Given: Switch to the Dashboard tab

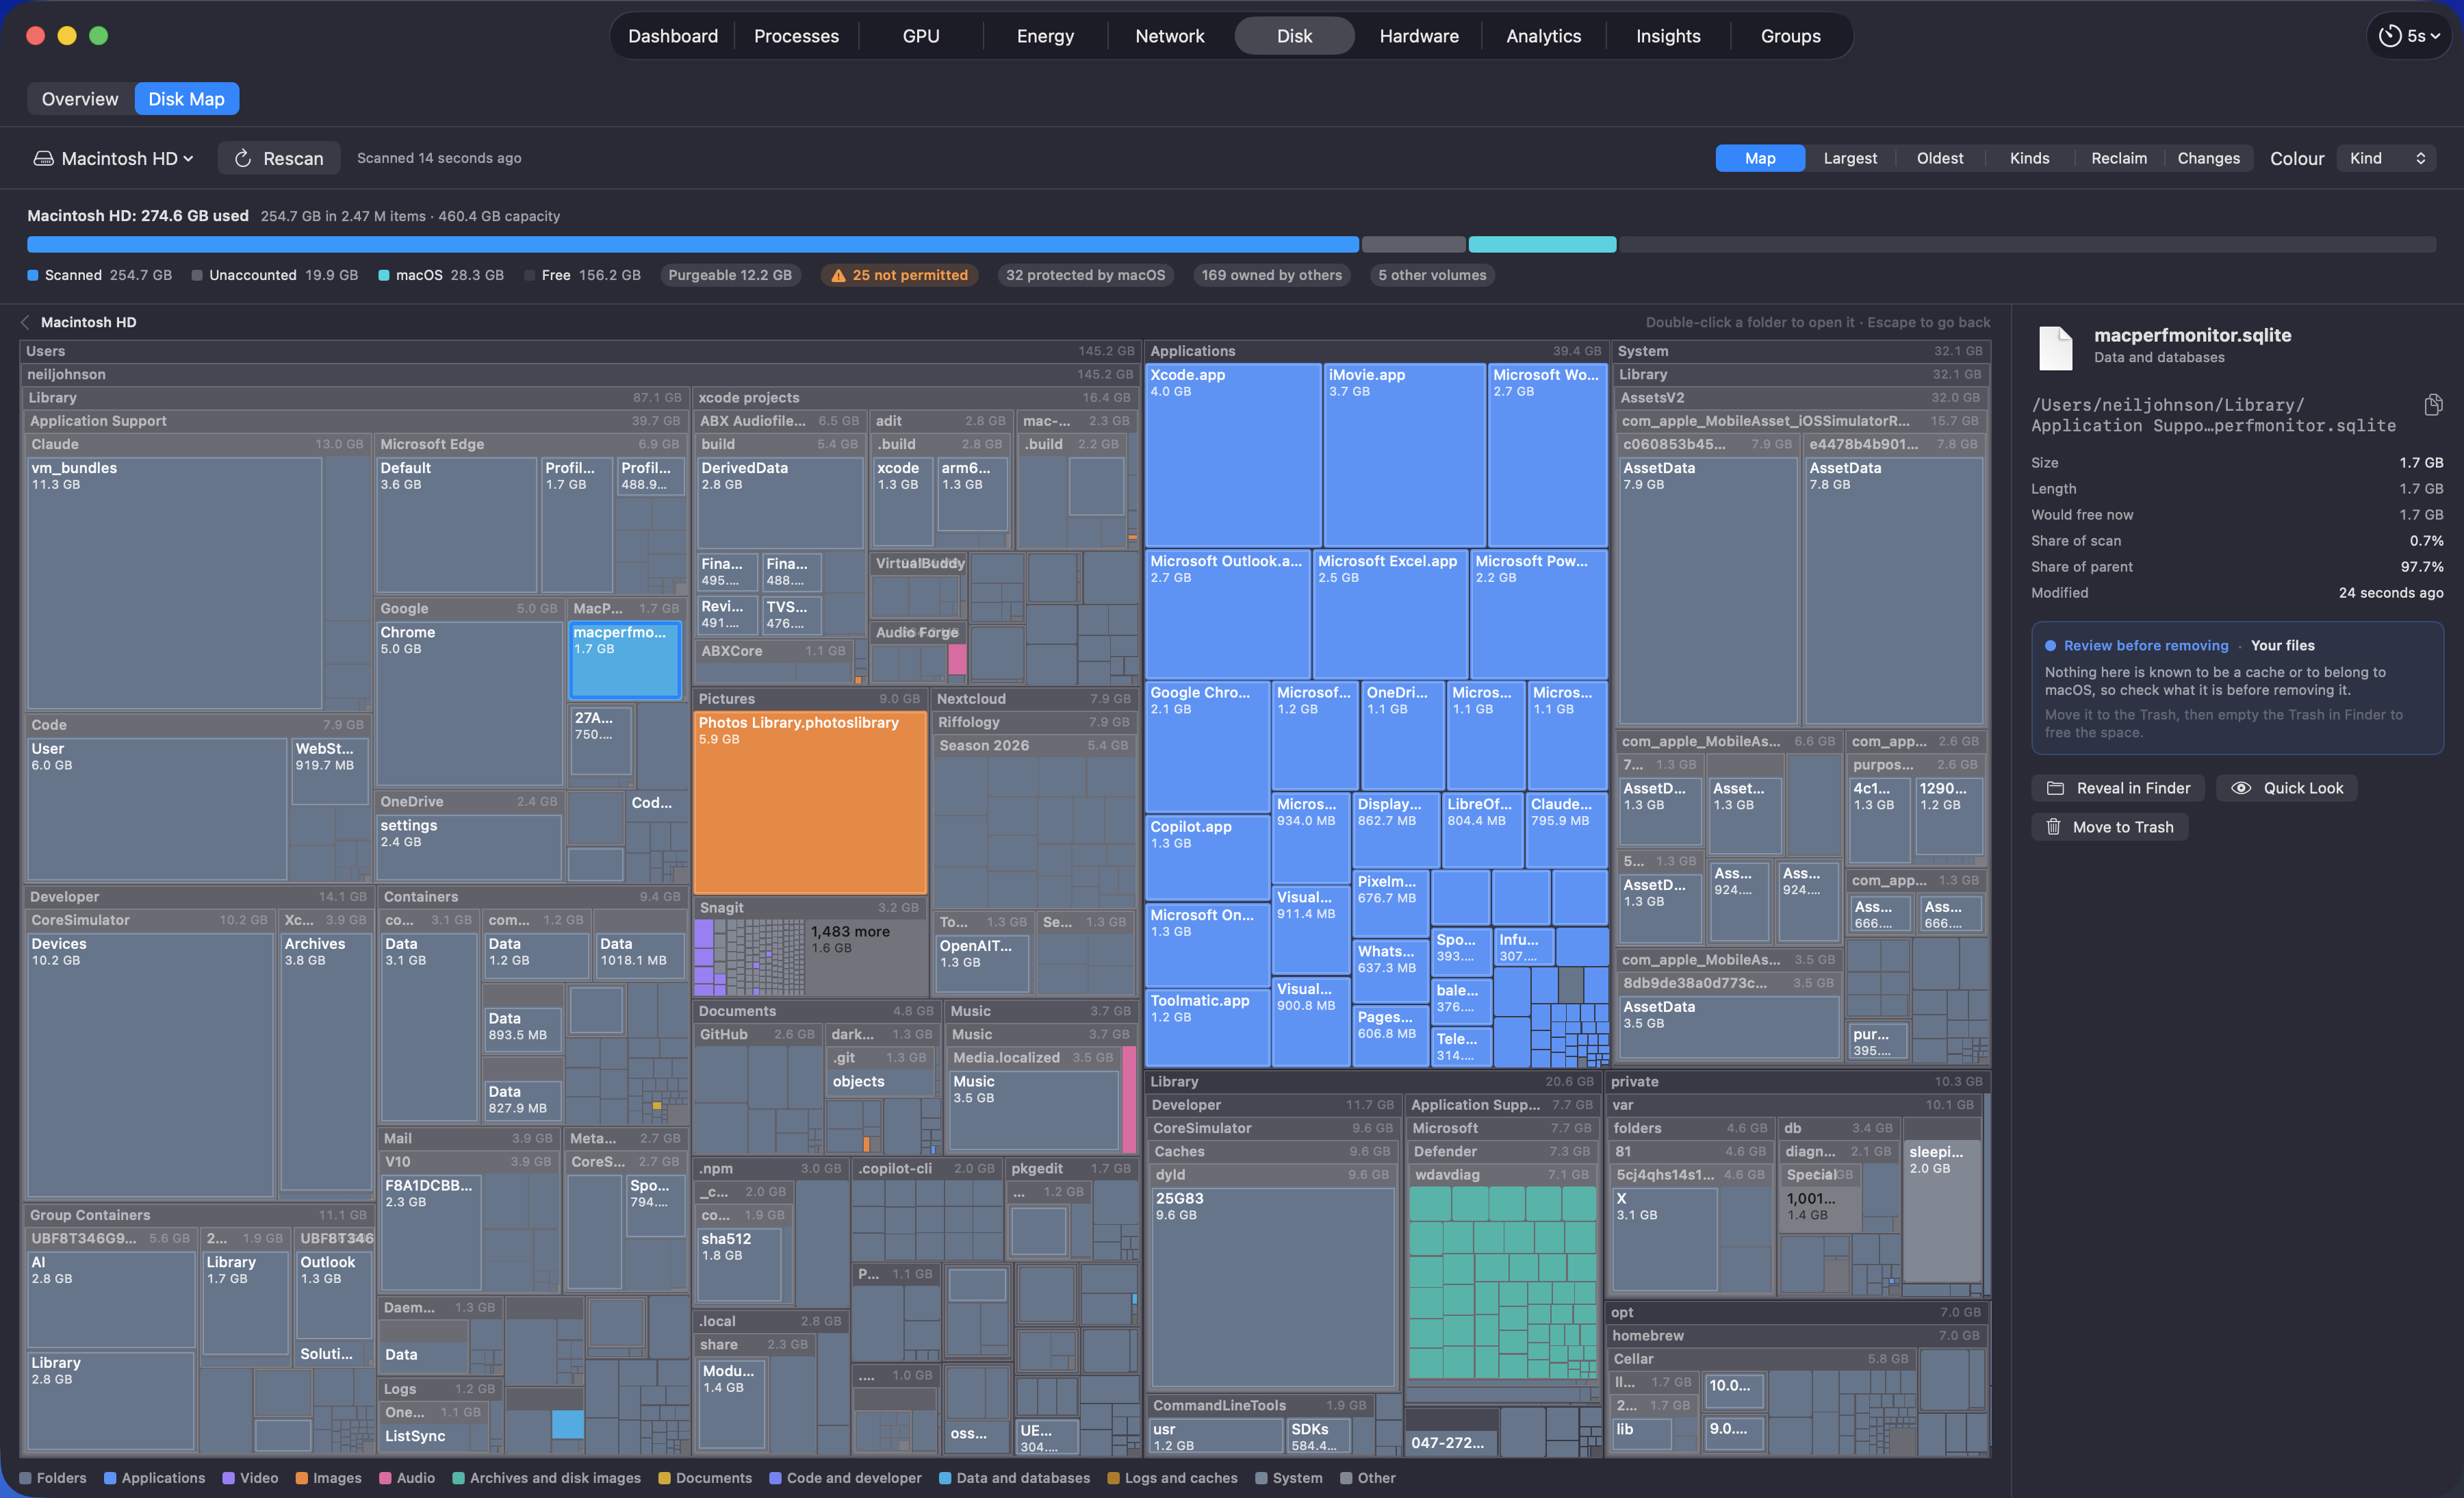Looking at the screenshot, I should (x=673, y=36).
